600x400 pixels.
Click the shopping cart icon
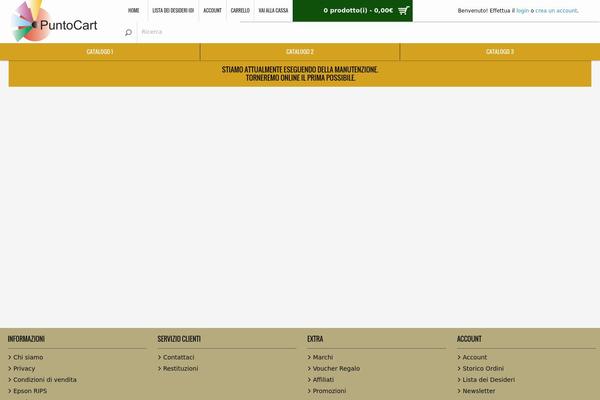click(403, 11)
